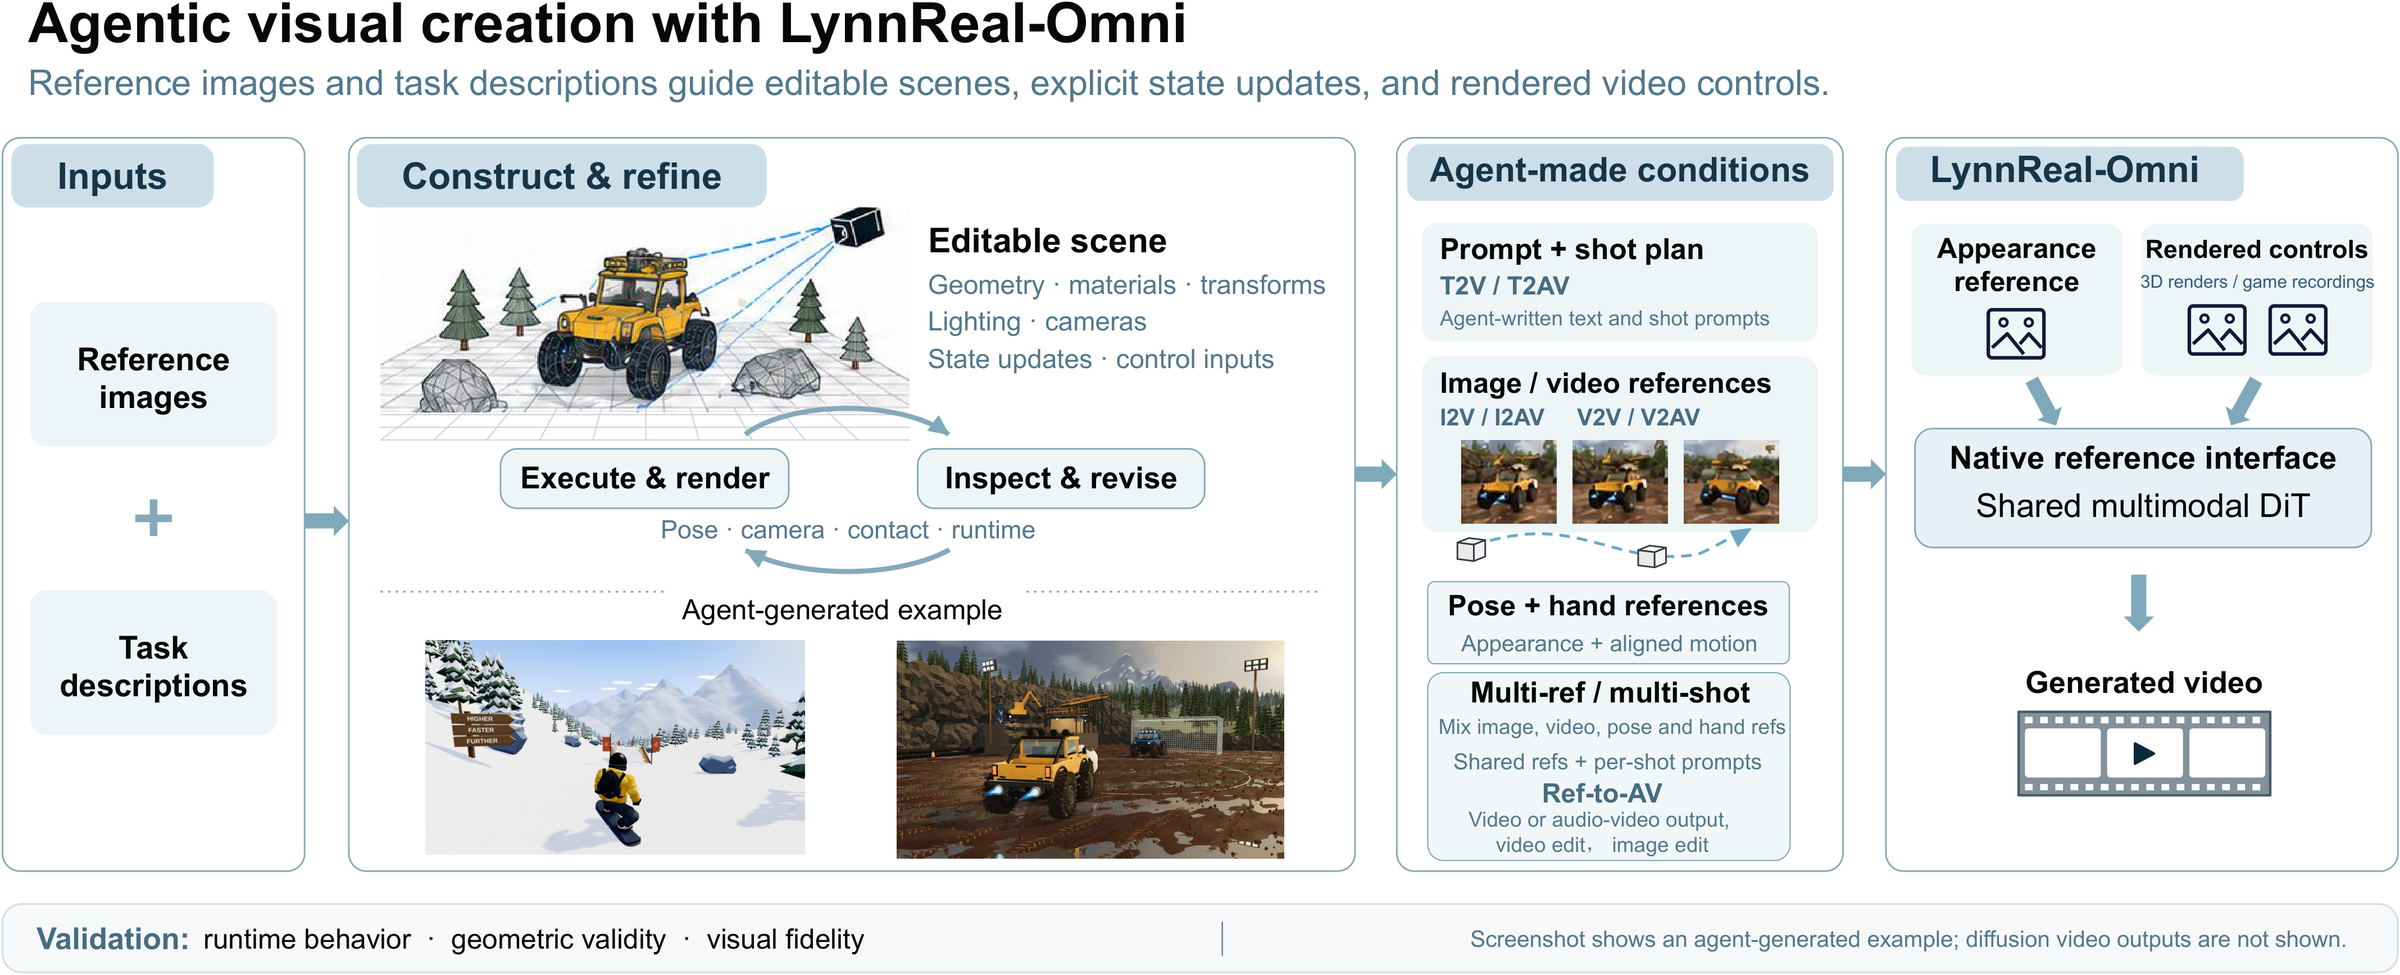The width and height of the screenshot is (2400, 975).
Task: Click the I2V / I2AV label
Action: tap(1491, 417)
